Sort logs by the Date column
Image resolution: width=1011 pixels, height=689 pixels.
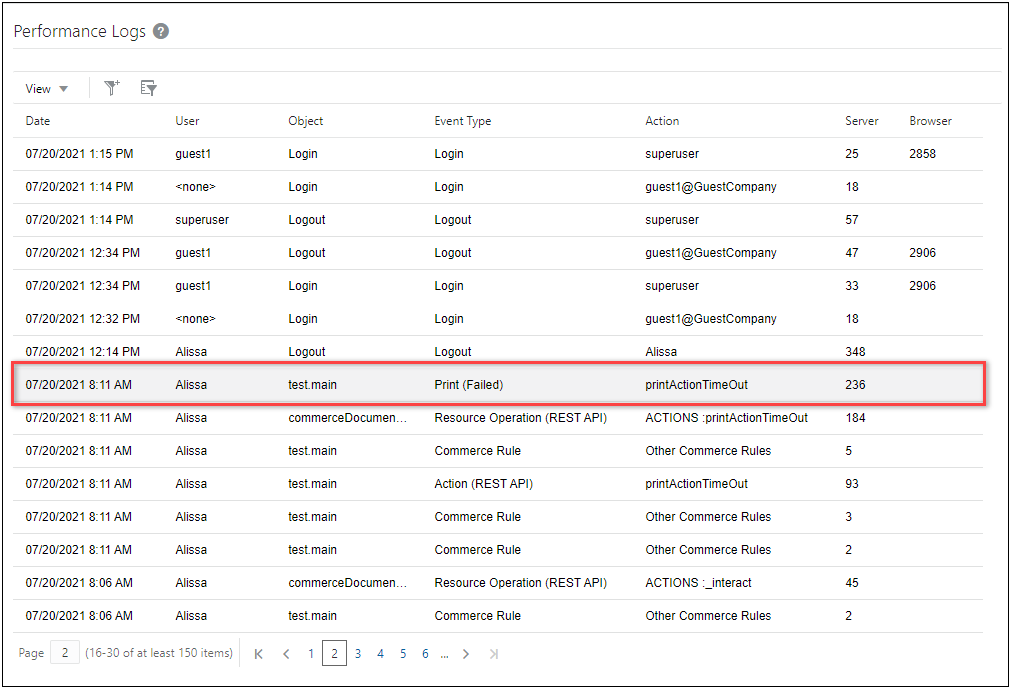[37, 120]
